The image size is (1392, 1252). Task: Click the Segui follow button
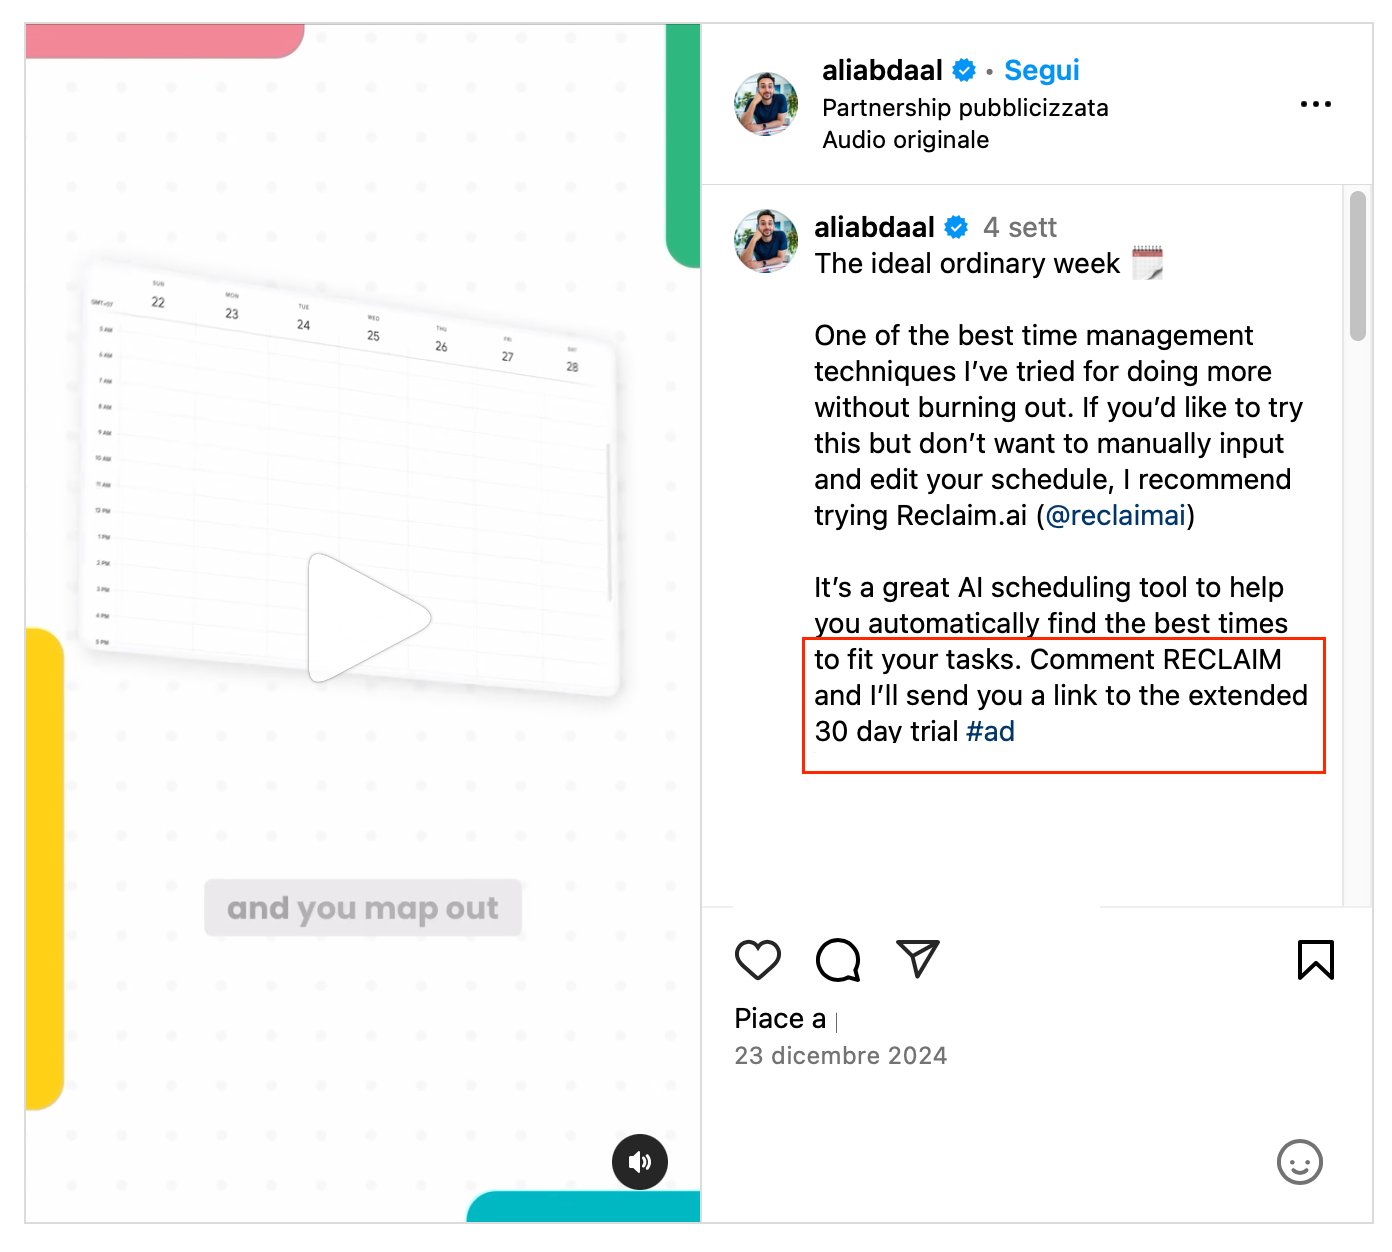click(x=1041, y=70)
